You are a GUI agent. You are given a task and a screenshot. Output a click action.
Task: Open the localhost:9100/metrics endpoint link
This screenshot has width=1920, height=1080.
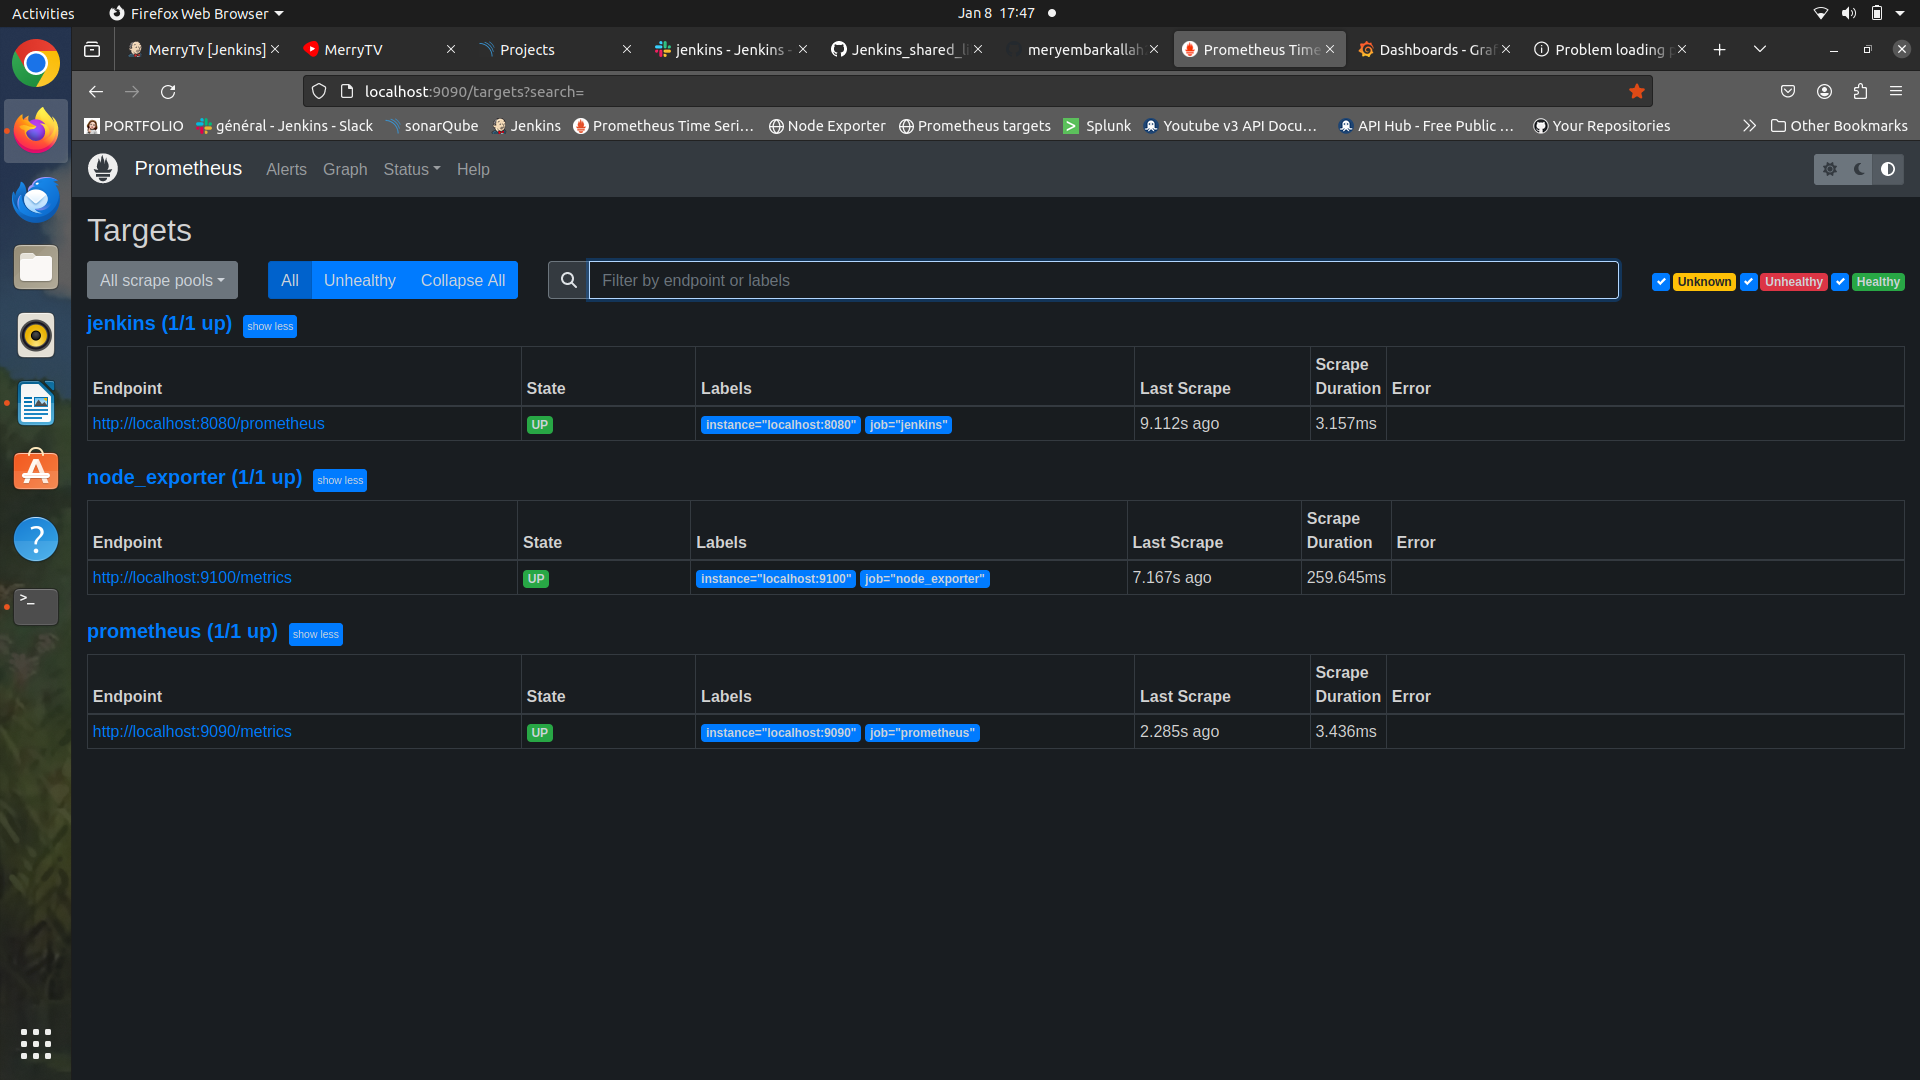pyautogui.click(x=192, y=577)
